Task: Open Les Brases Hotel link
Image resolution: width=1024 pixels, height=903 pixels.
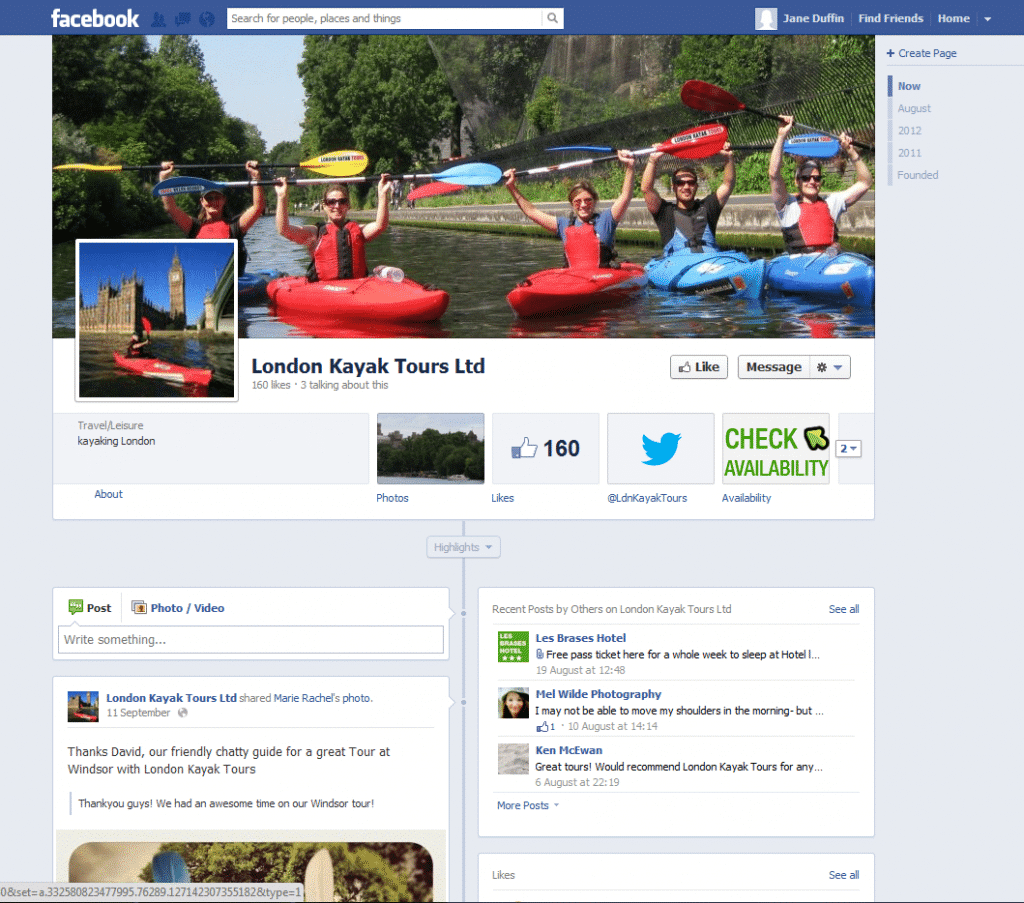Action: [581, 638]
